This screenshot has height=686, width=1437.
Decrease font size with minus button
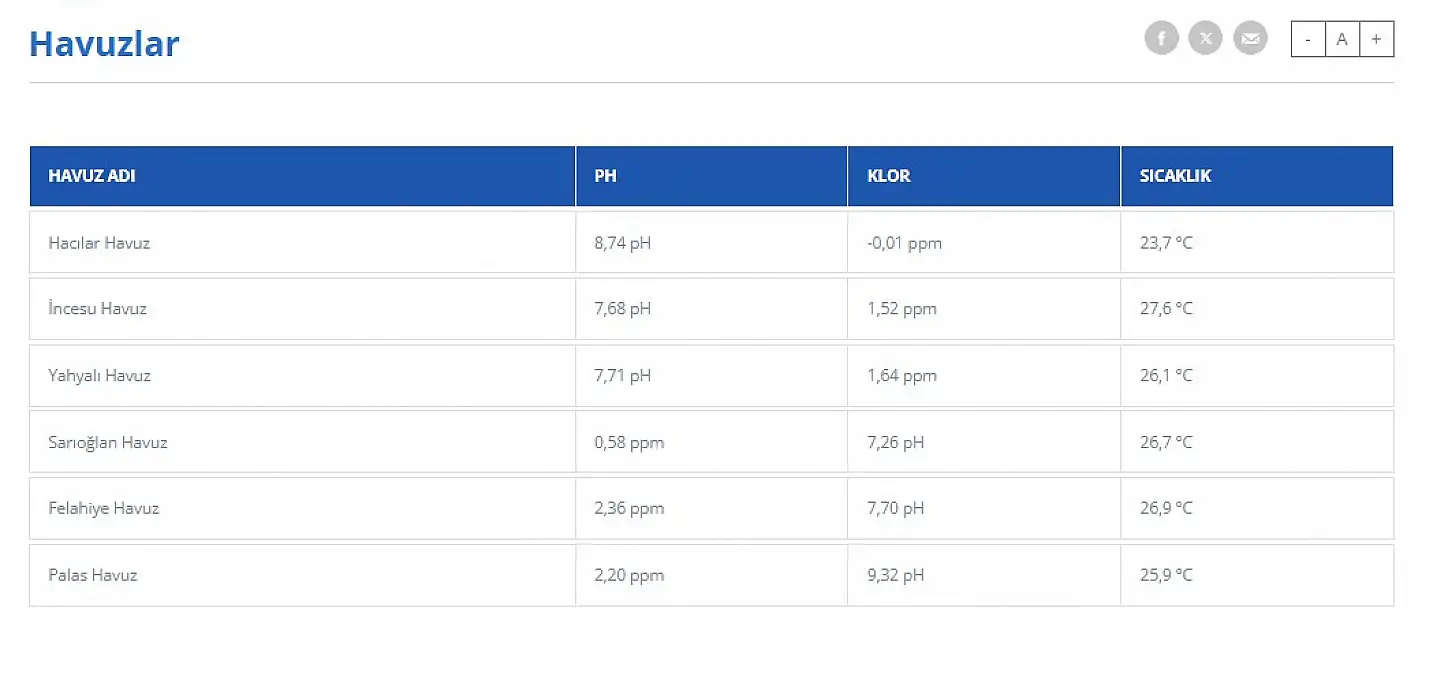[x=1308, y=39]
